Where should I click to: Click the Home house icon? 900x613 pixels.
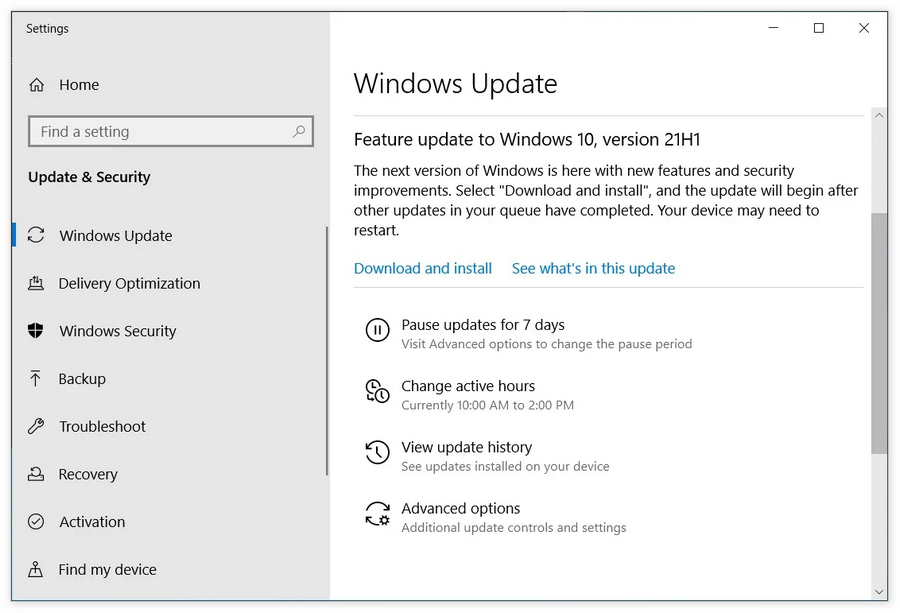coord(37,85)
